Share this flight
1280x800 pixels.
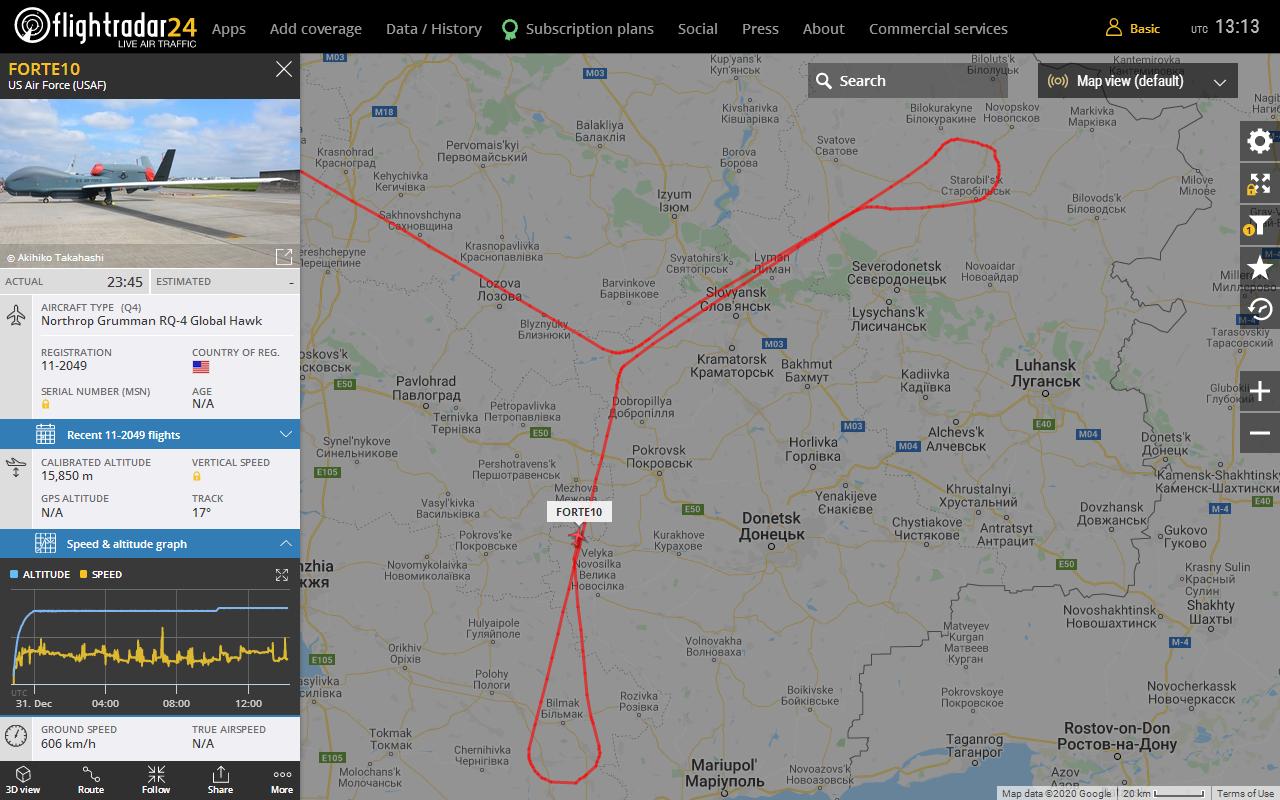coord(220,781)
